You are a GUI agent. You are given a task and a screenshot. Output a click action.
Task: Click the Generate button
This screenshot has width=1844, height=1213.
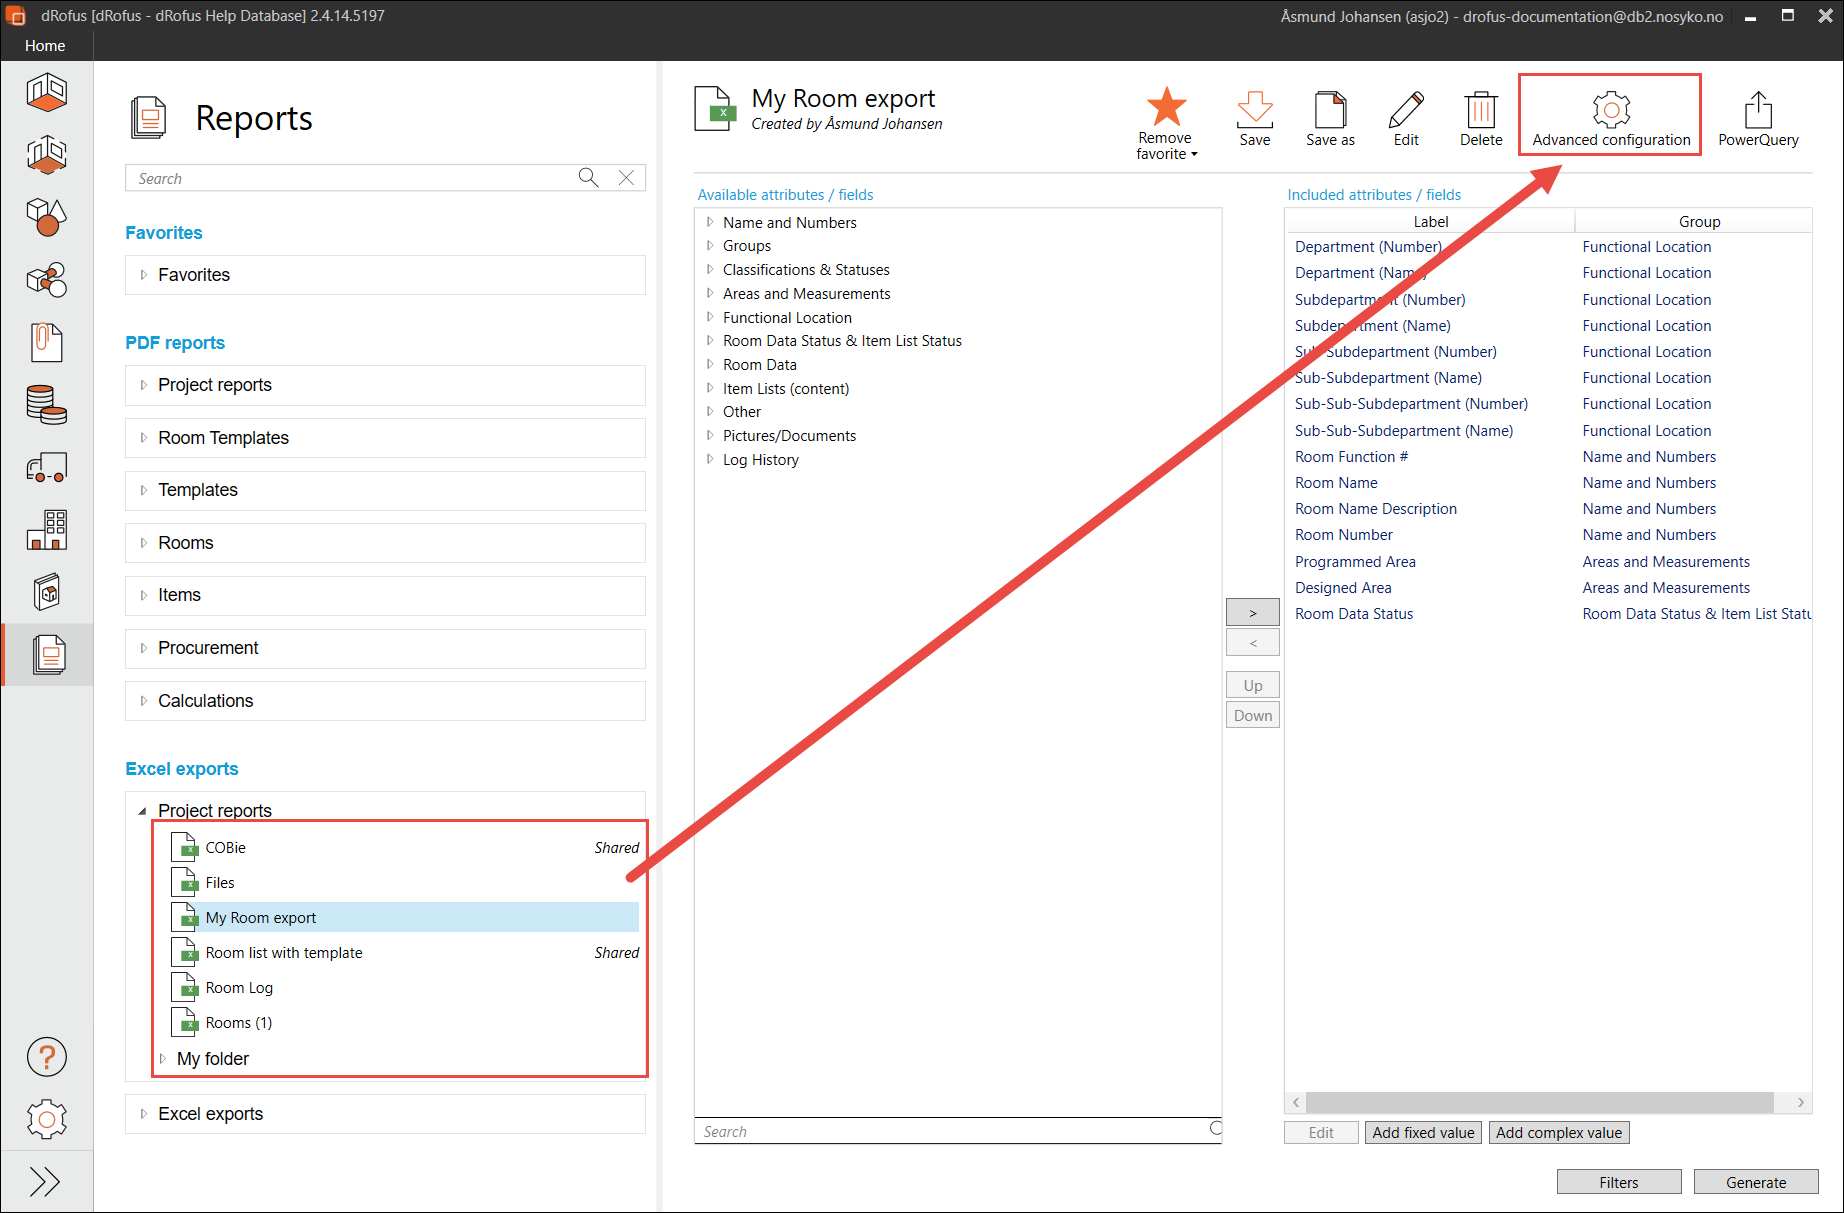coord(1755,1182)
